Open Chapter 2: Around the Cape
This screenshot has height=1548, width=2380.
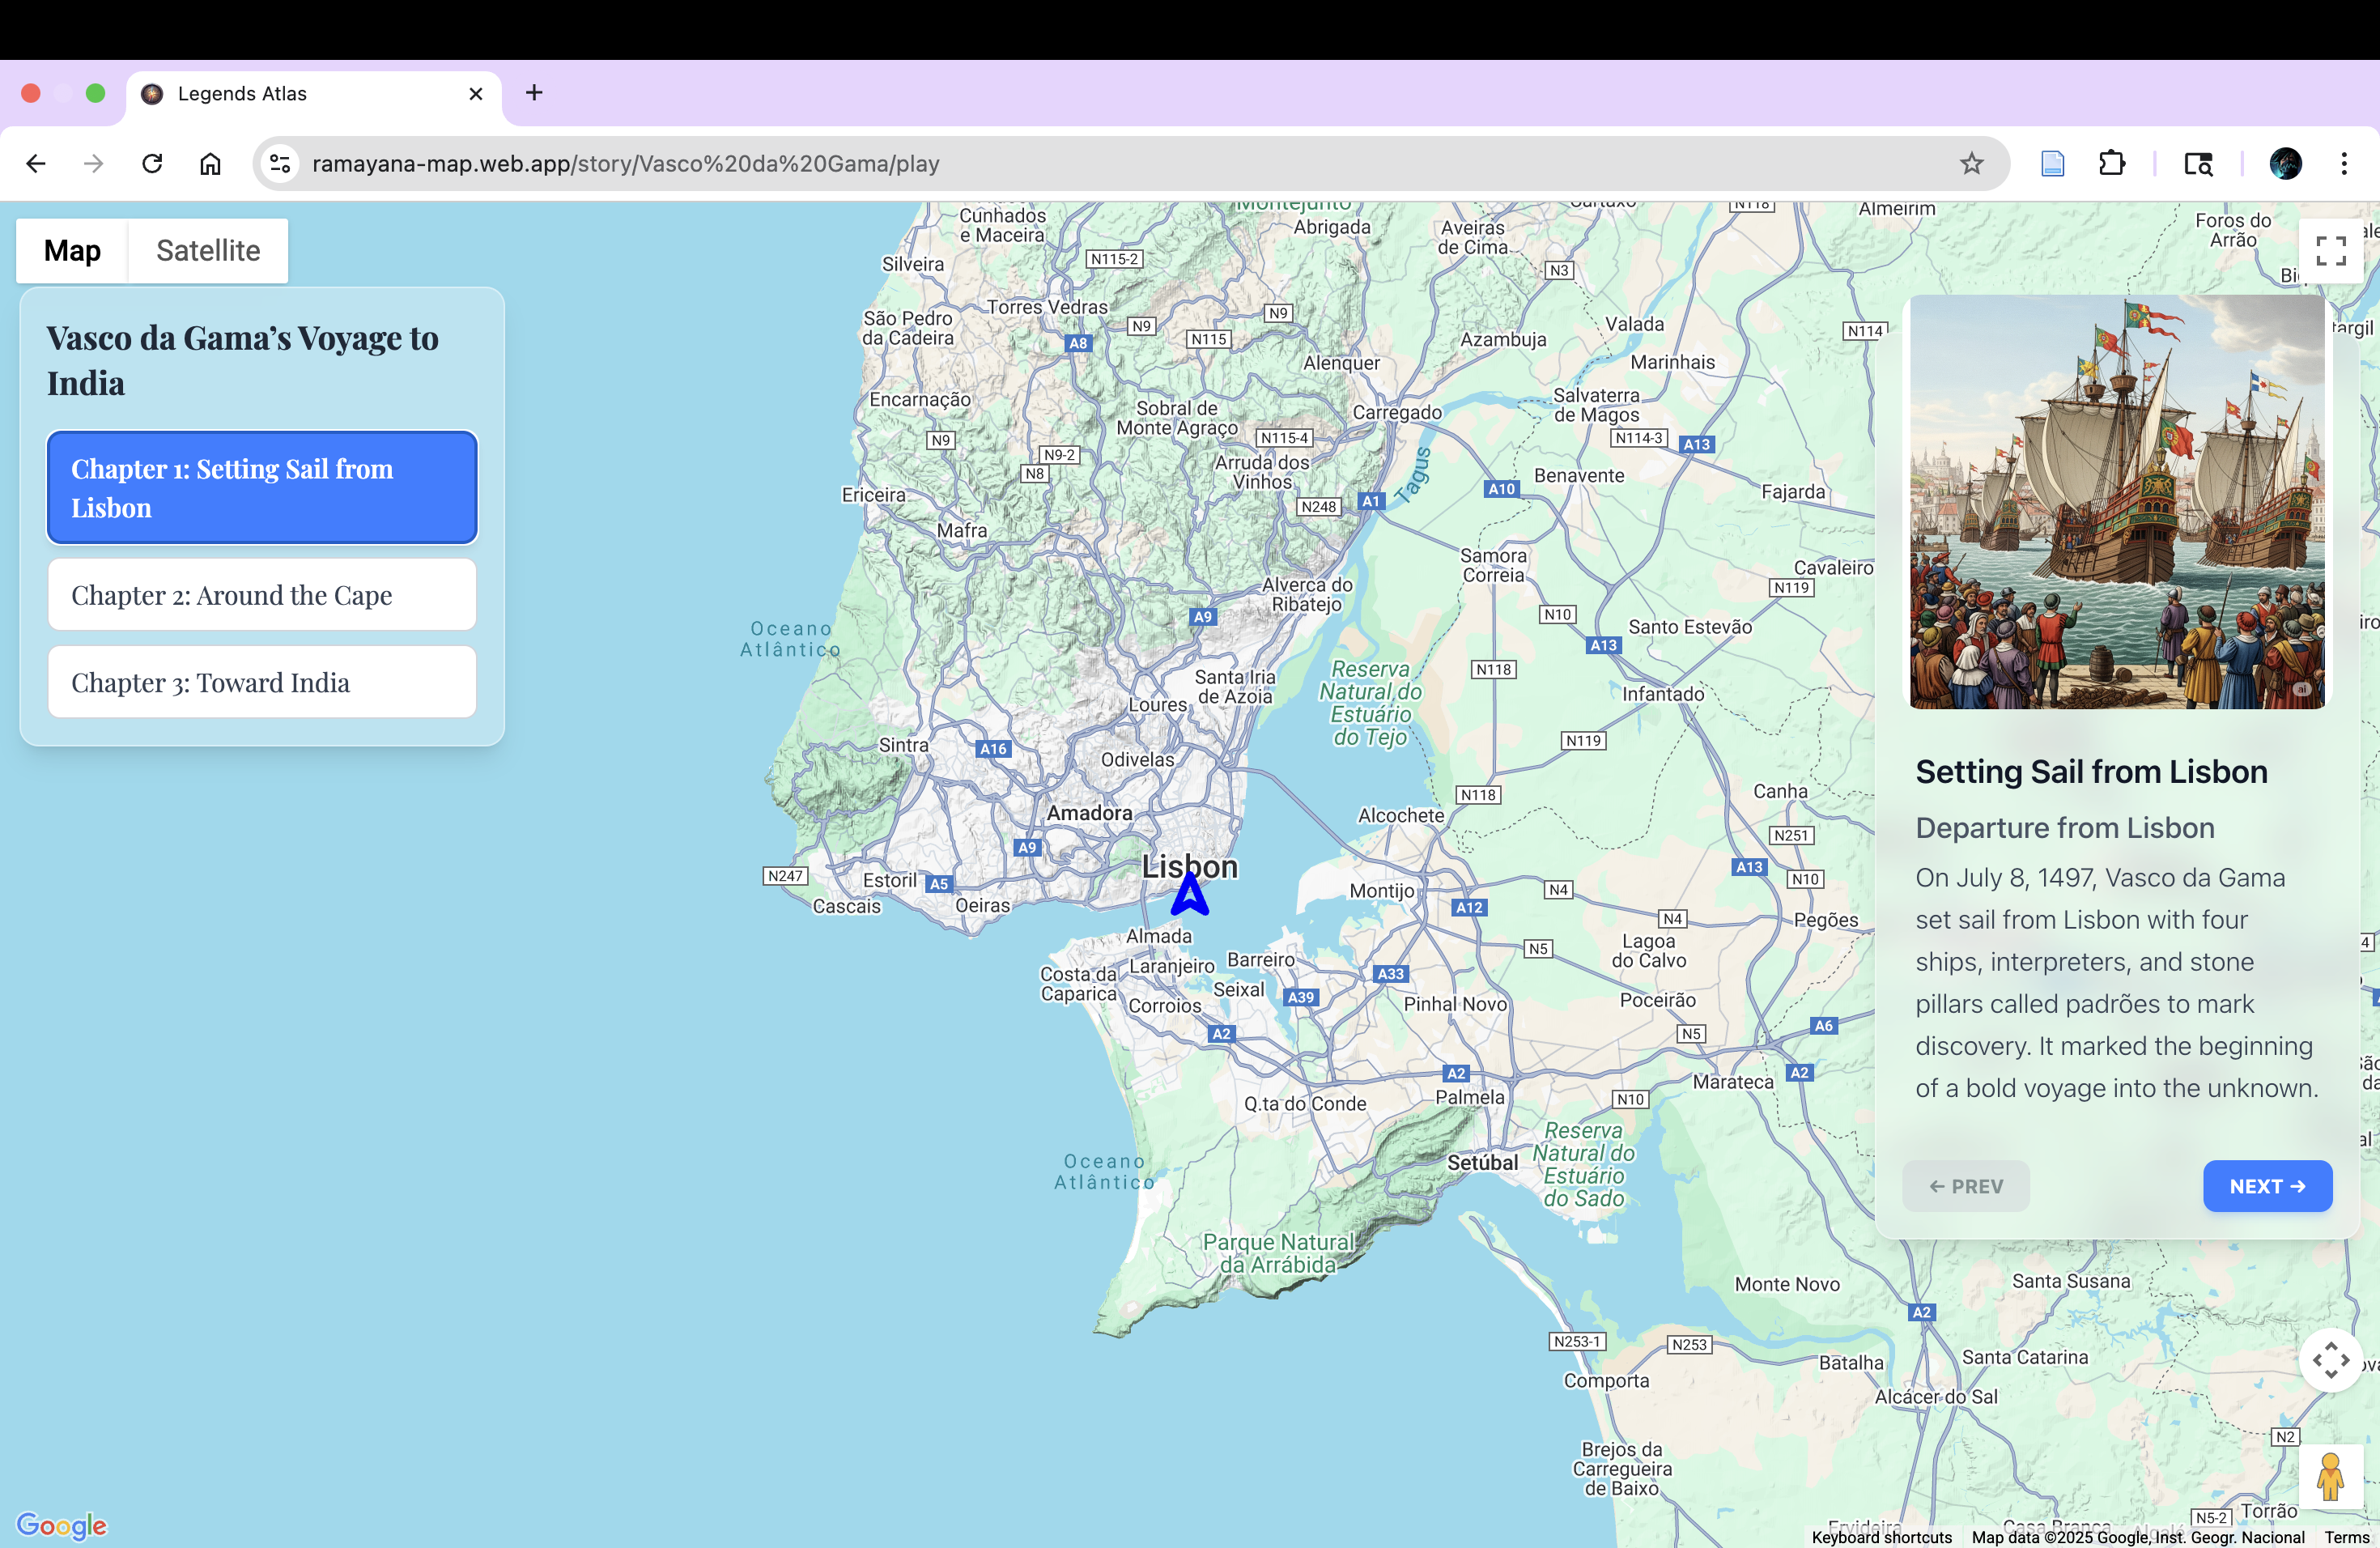click(x=262, y=595)
